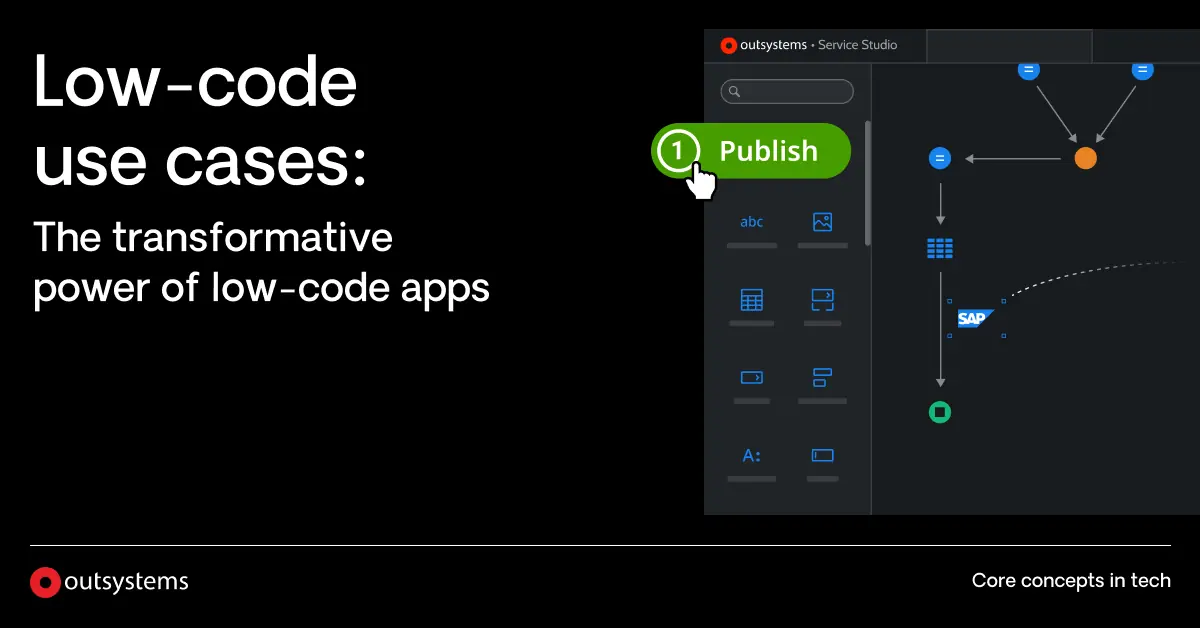
Task: Click the dropdown widget with arrow
Action: pos(751,377)
